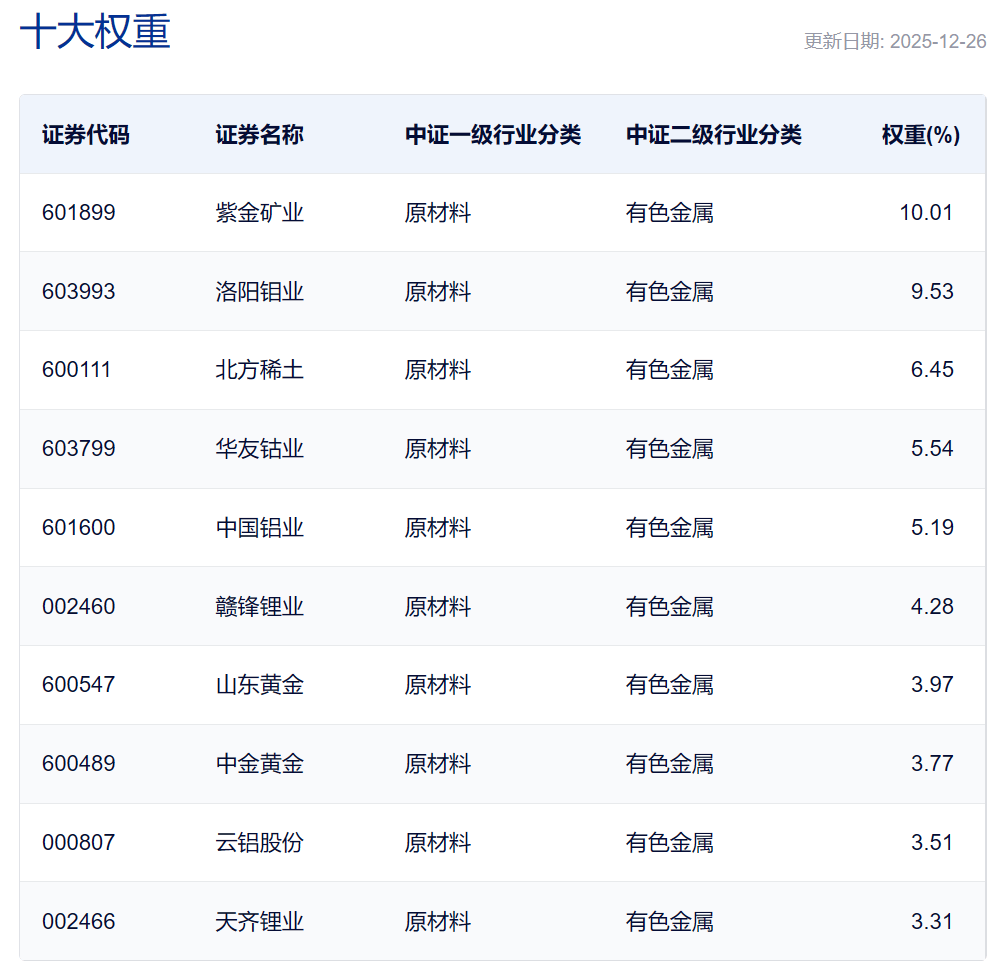Click the 云铝股份 table row

[x=503, y=842]
